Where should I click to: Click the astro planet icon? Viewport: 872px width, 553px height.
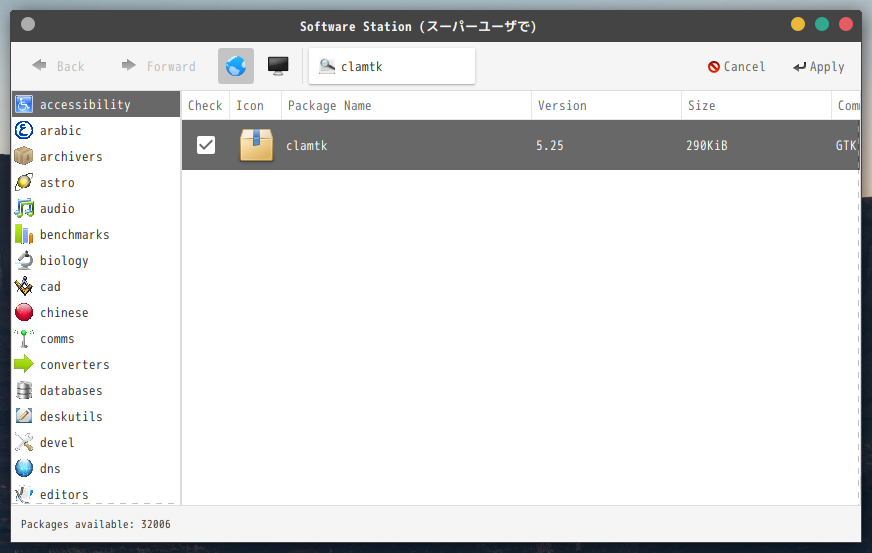(x=24, y=182)
